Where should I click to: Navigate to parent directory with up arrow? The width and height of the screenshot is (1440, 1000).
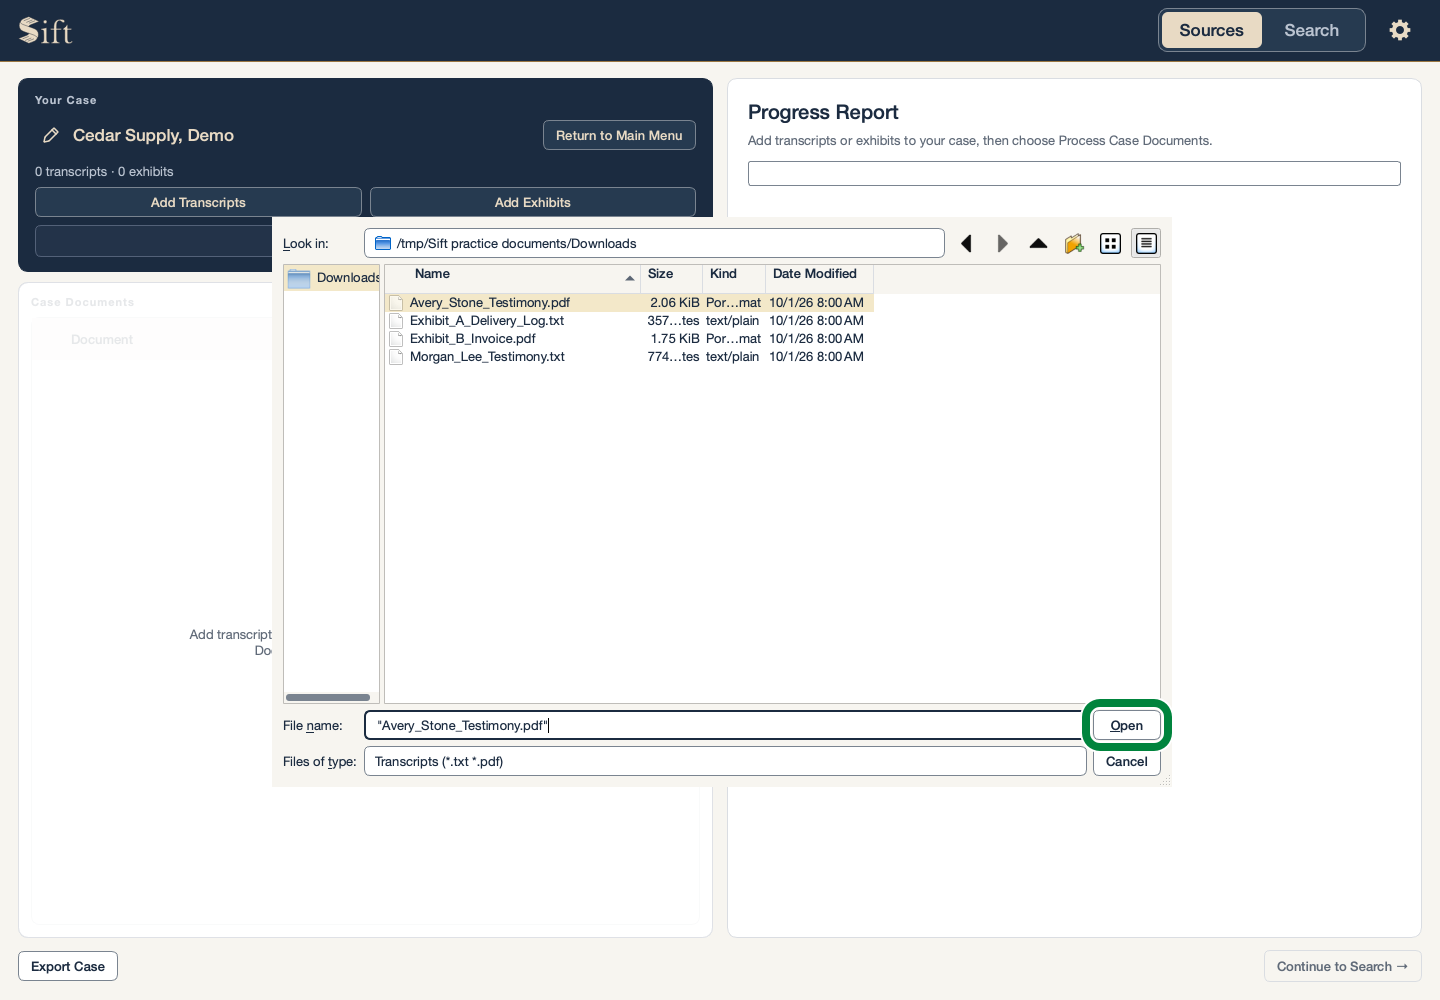pyautogui.click(x=1038, y=243)
